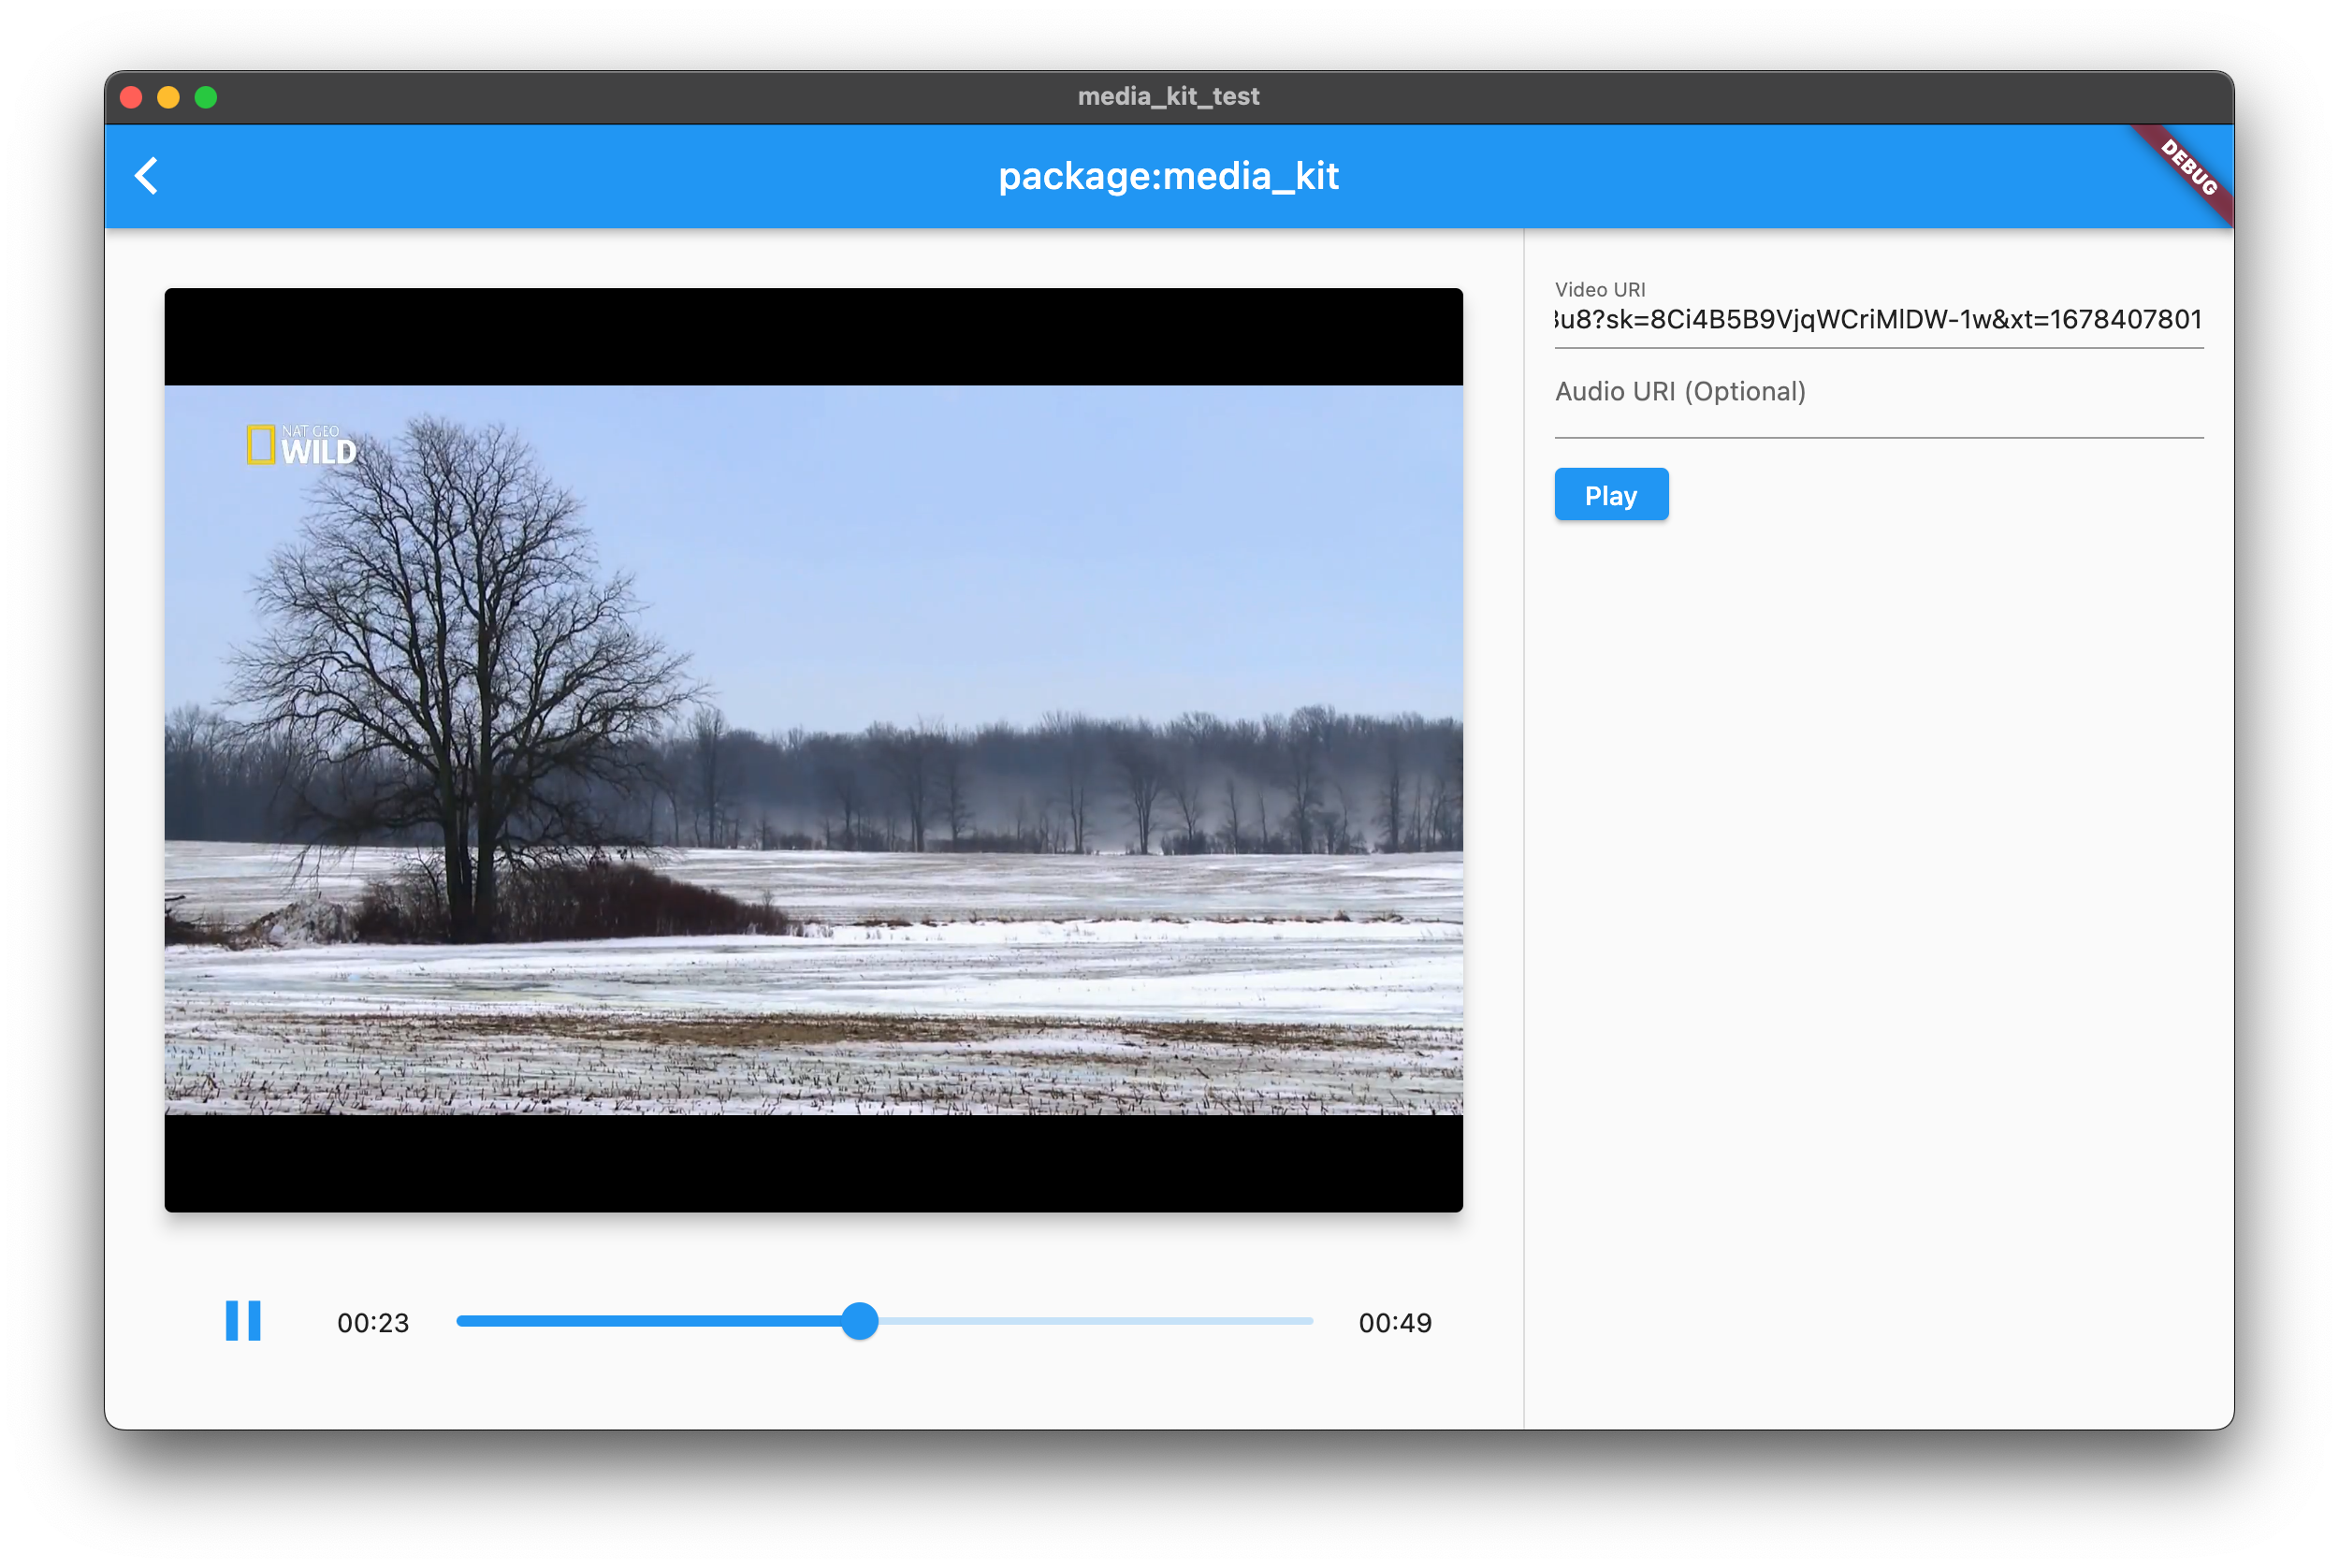
Task: Click the seek slider thumb
Action: pos(859,1321)
